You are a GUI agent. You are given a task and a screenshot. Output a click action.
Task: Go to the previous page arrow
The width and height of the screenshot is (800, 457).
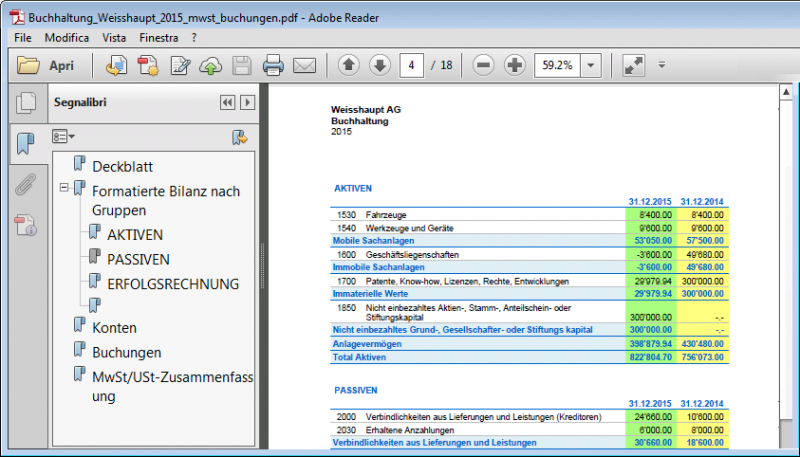tap(348, 65)
